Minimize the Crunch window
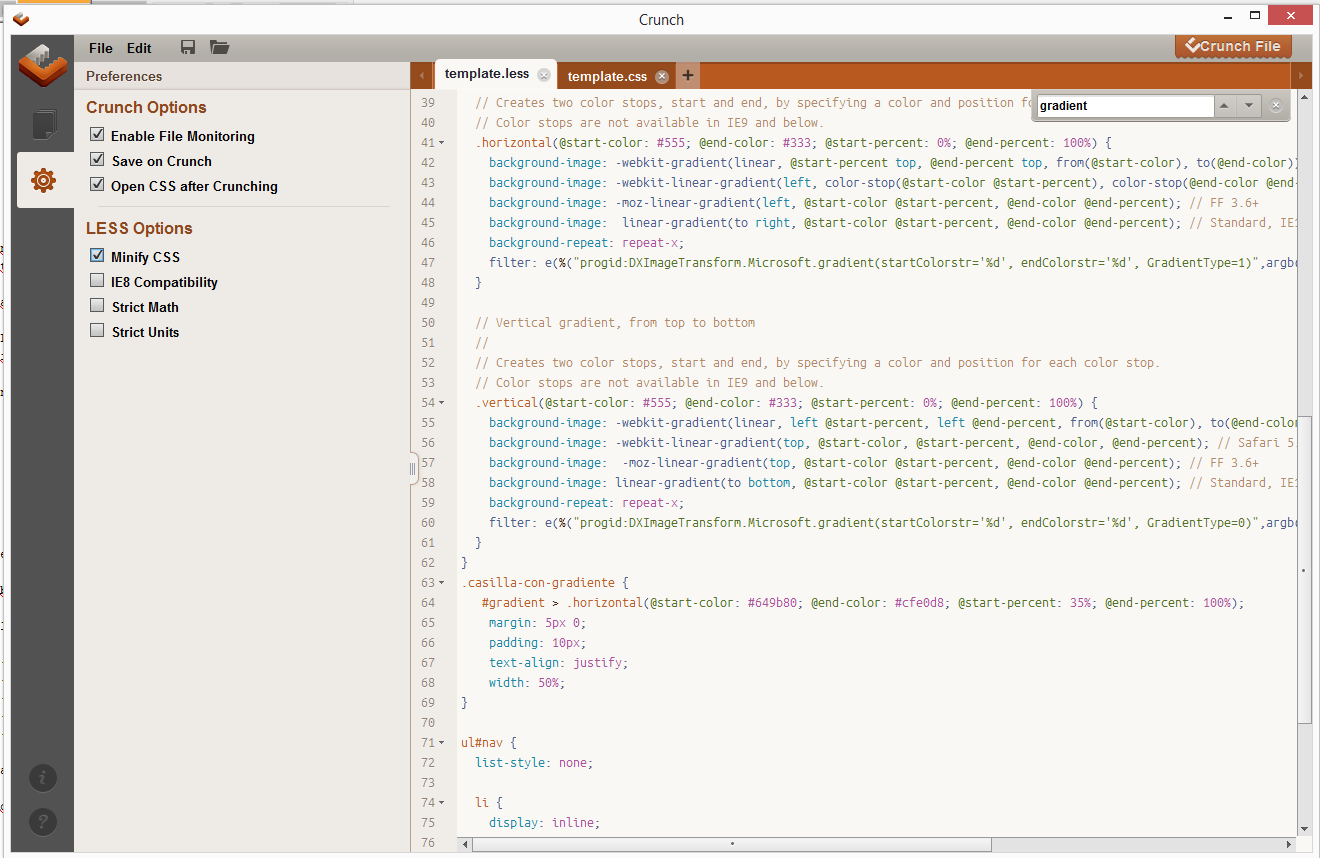1320x858 pixels. [1226, 16]
